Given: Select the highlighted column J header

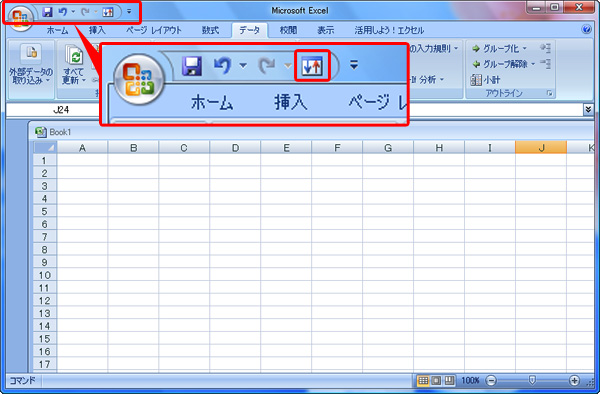Looking at the screenshot, I should (x=541, y=148).
